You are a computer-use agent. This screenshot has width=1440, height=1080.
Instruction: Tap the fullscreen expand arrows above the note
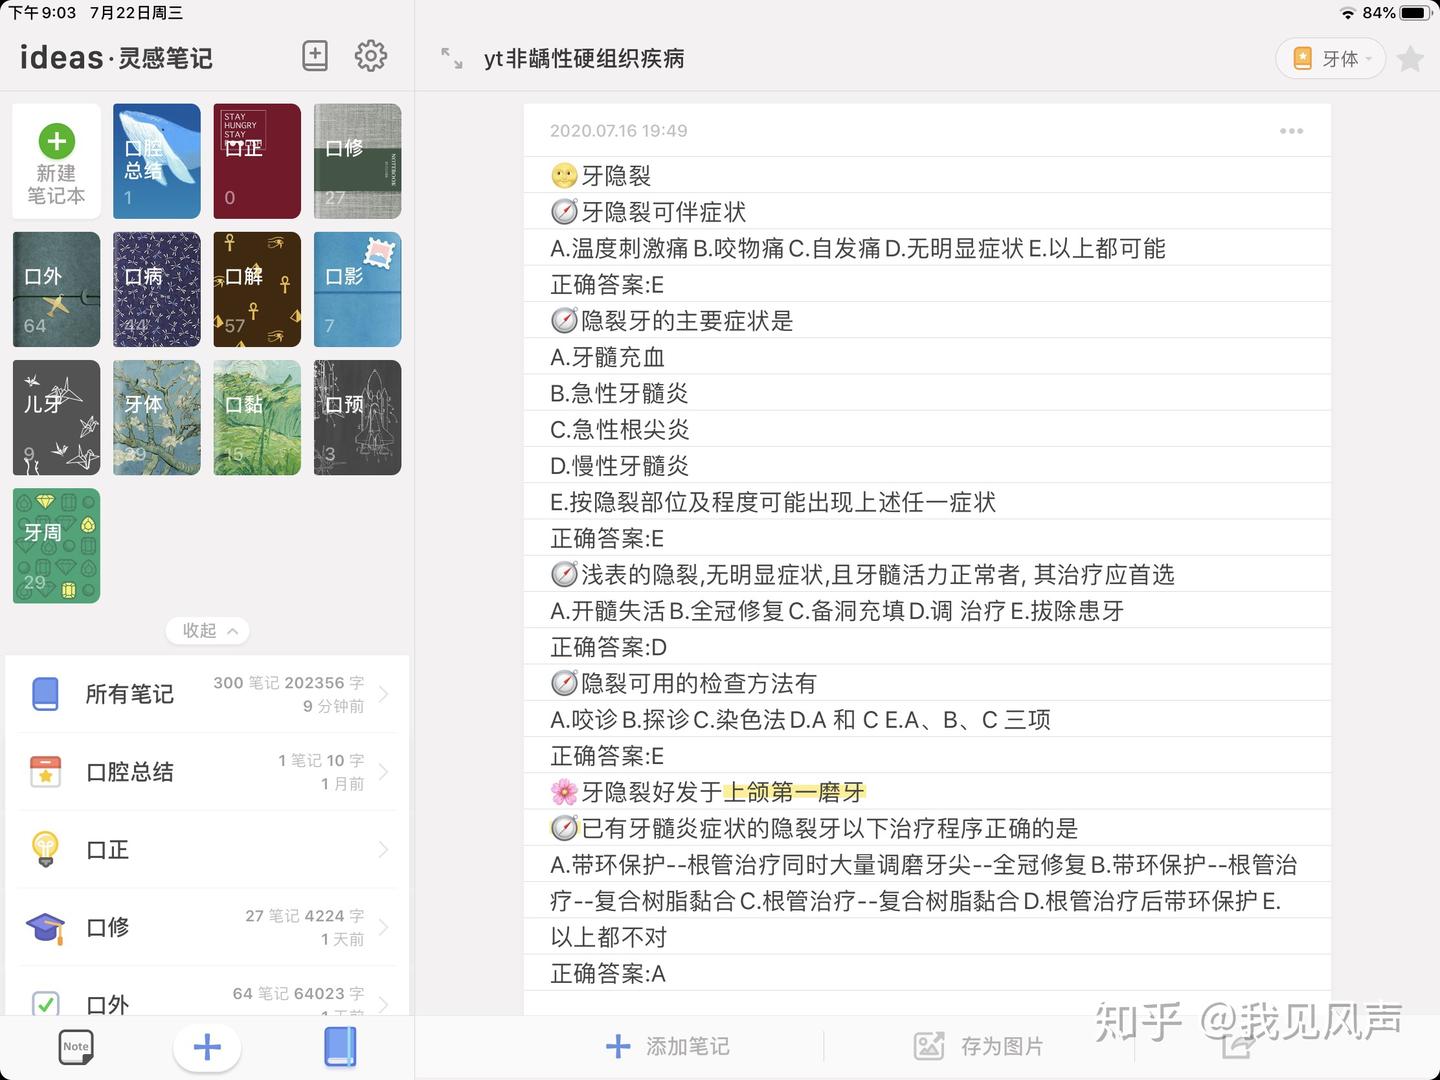pyautogui.click(x=451, y=58)
